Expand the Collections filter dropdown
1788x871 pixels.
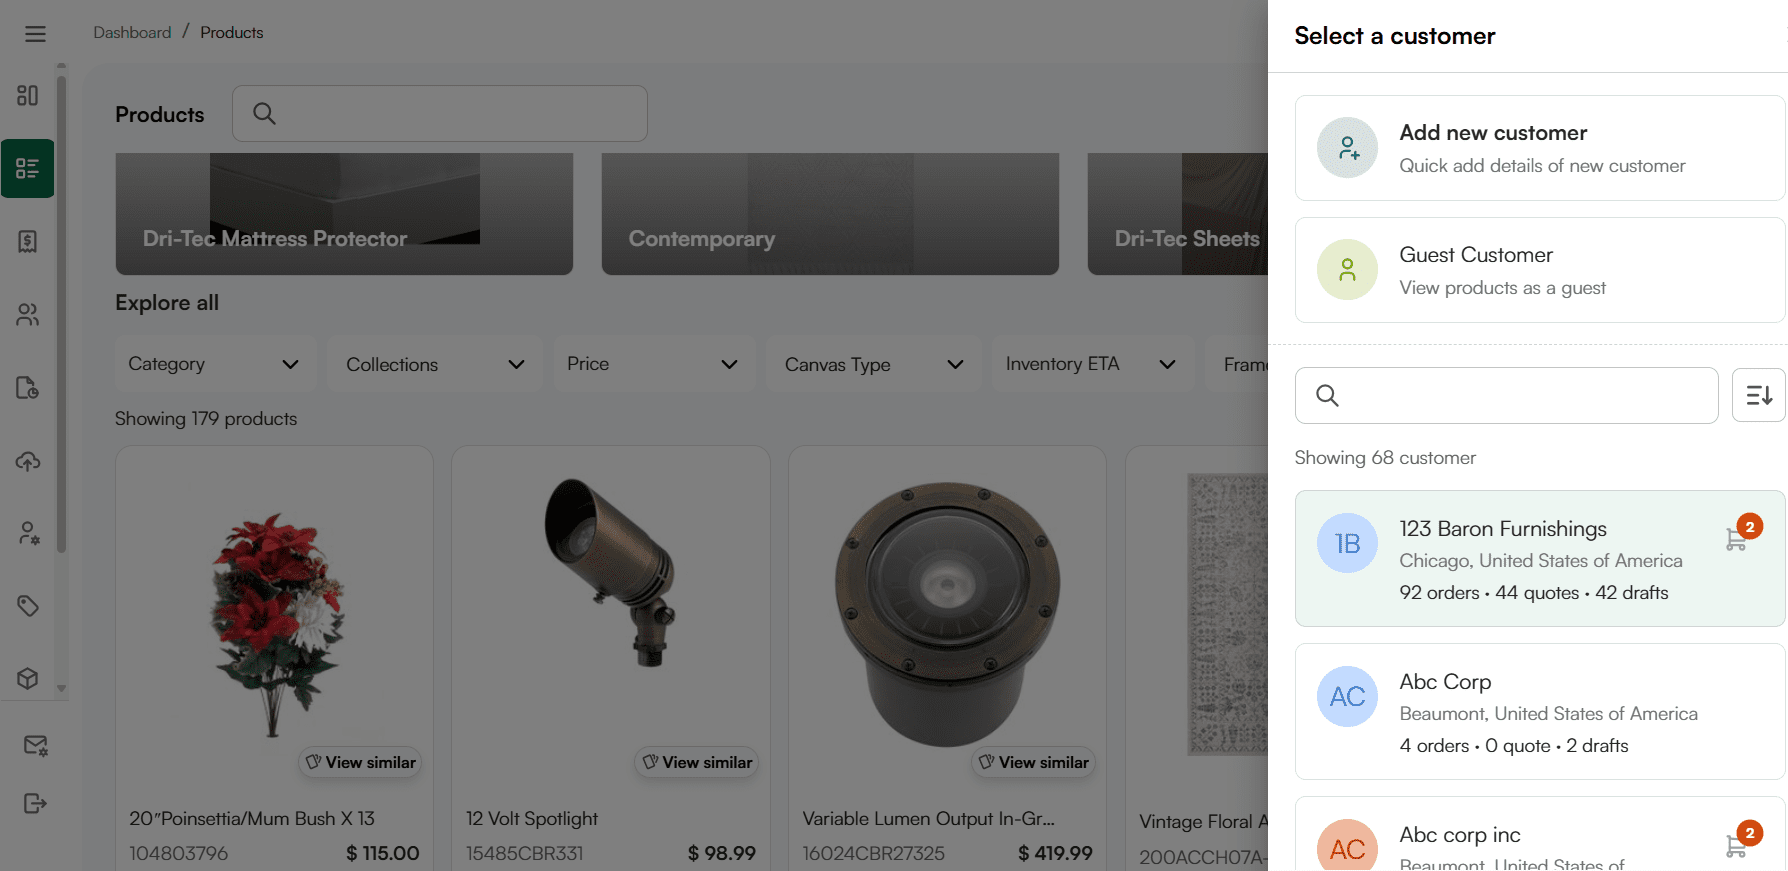pyautogui.click(x=435, y=364)
